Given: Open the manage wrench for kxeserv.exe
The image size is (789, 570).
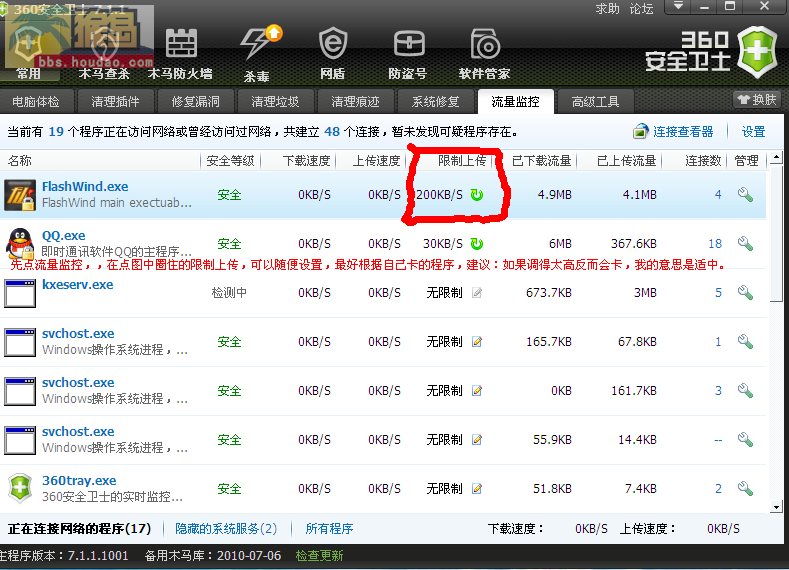Looking at the screenshot, I should 745,293.
